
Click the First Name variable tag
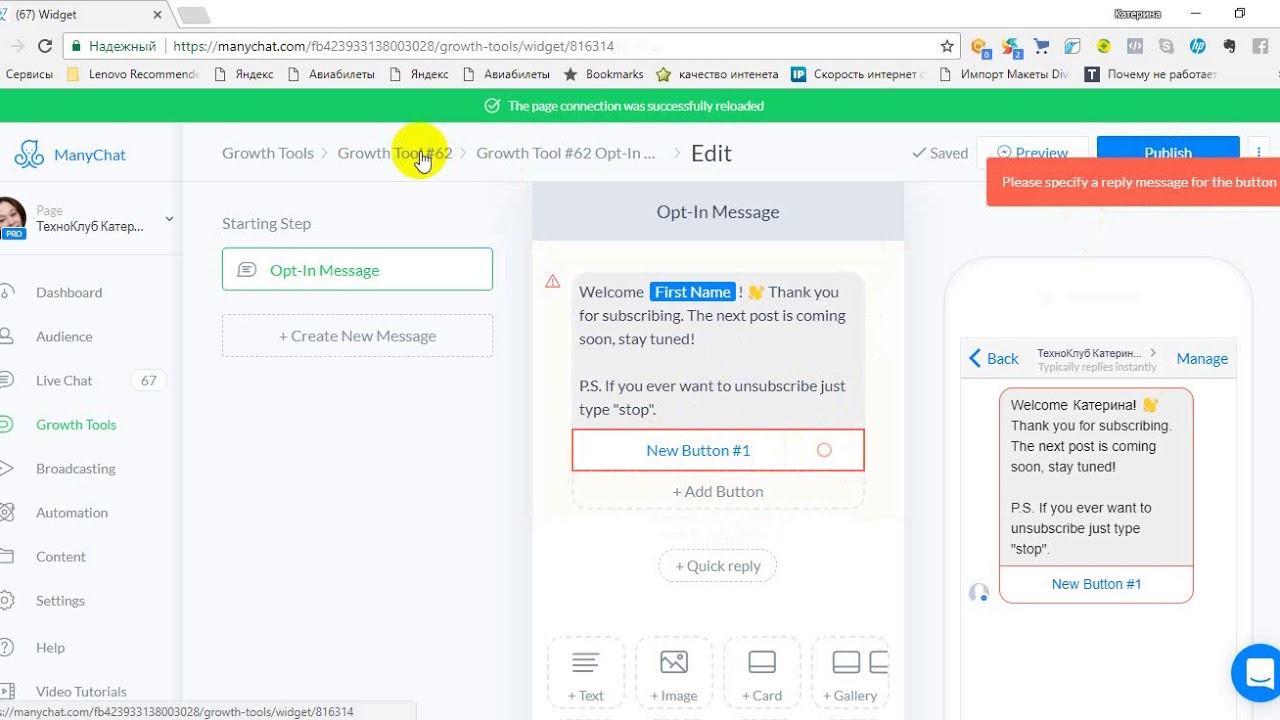point(693,292)
